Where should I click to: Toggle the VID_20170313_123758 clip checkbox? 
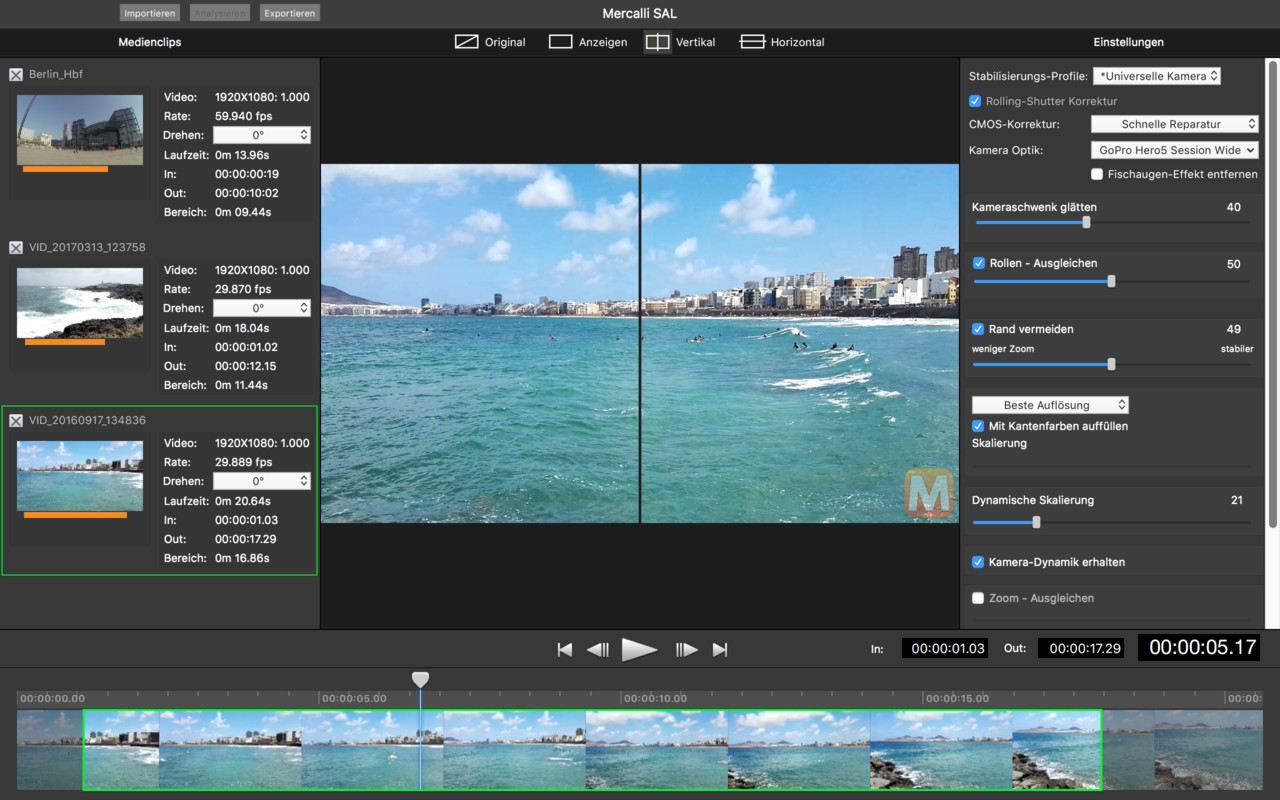(16, 247)
